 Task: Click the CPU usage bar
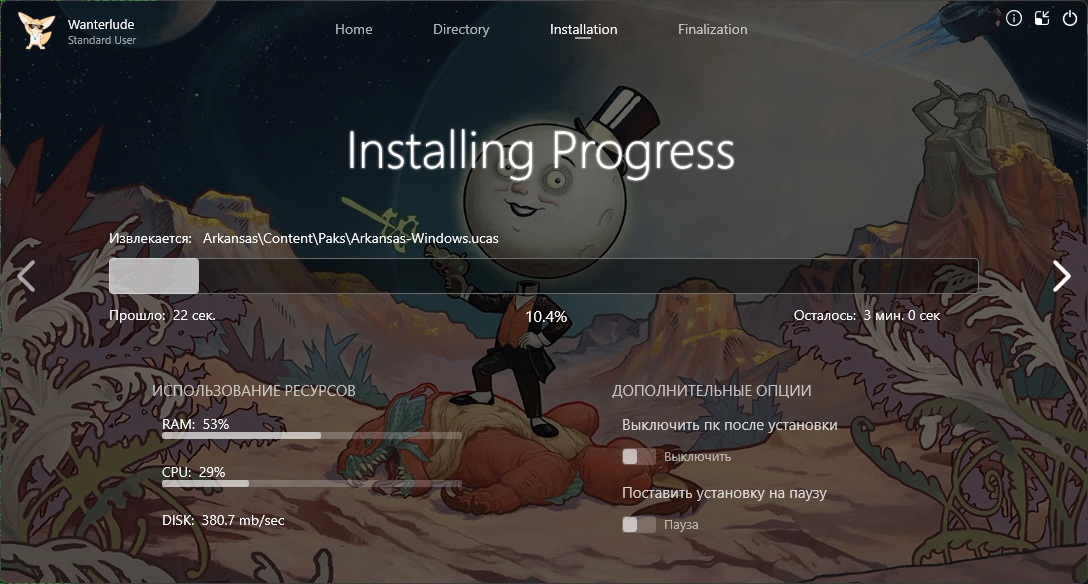click(311, 484)
